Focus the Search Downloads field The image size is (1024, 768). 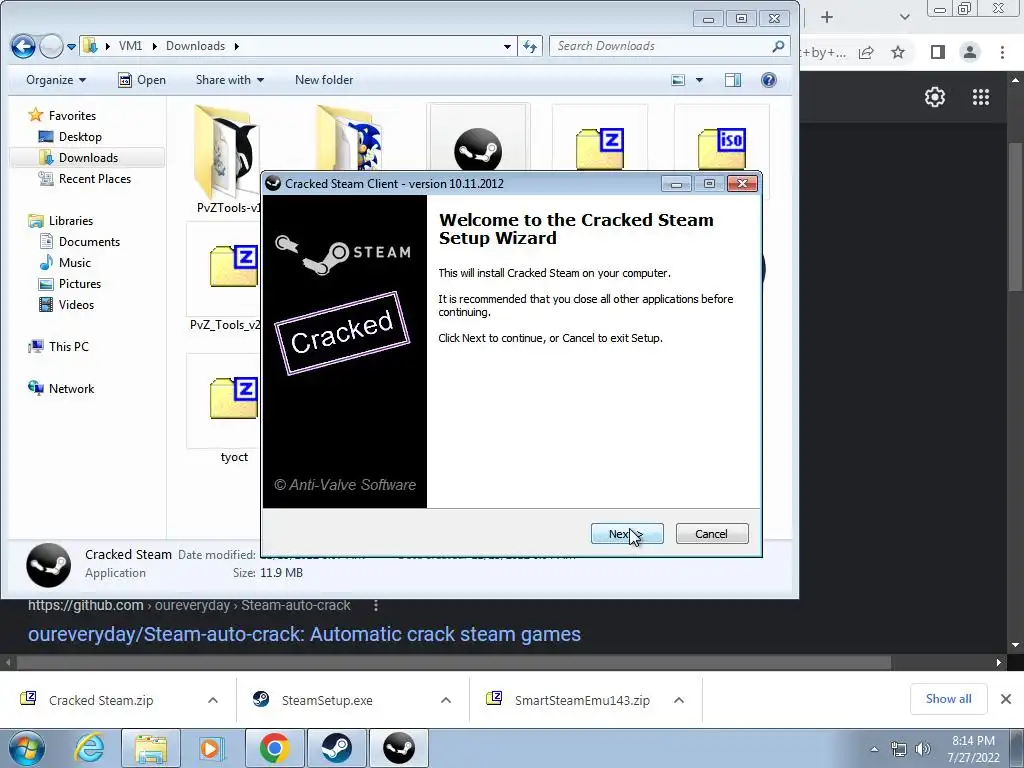point(667,46)
